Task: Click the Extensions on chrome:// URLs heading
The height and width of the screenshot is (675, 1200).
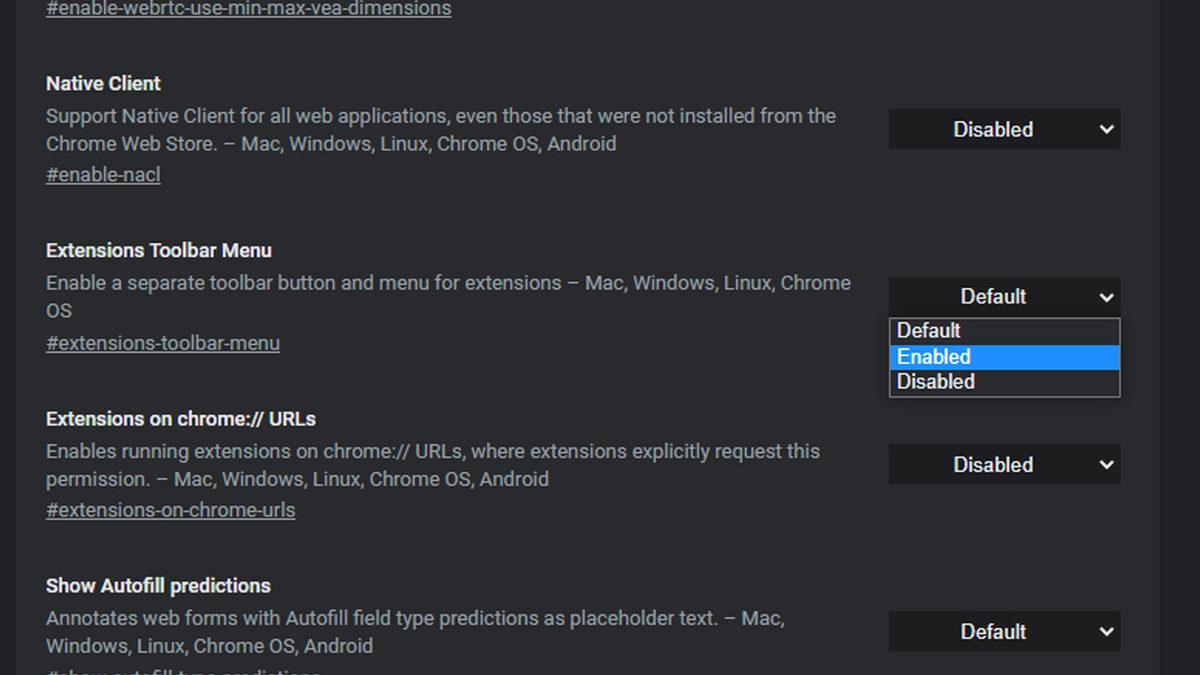Action: pos(181,419)
